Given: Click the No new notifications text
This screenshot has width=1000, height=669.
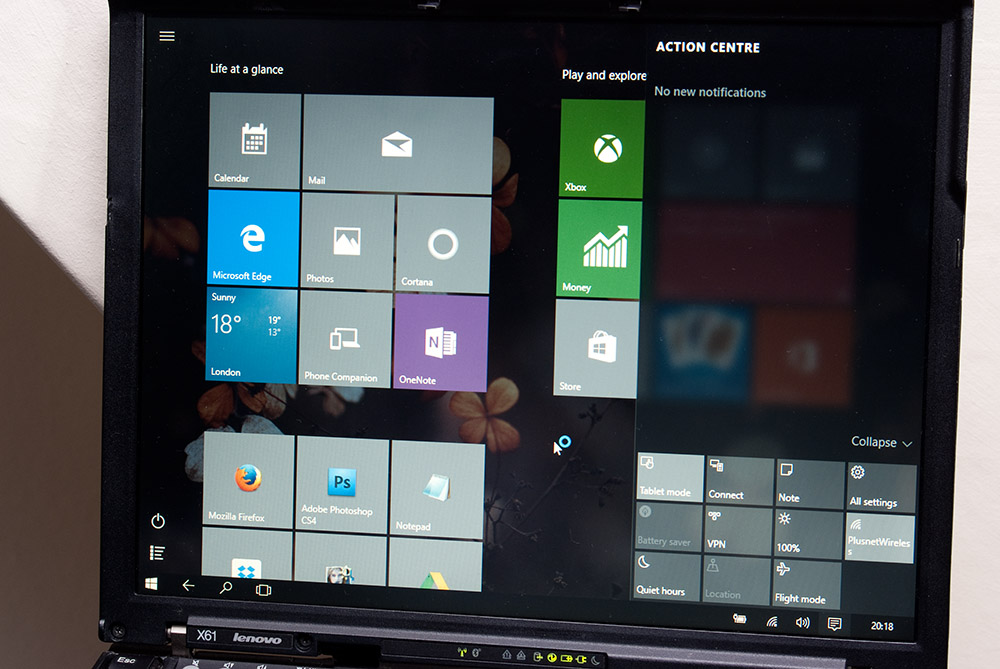Looking at the screenshot, I should pyautogui.click(x=710, y=92).
